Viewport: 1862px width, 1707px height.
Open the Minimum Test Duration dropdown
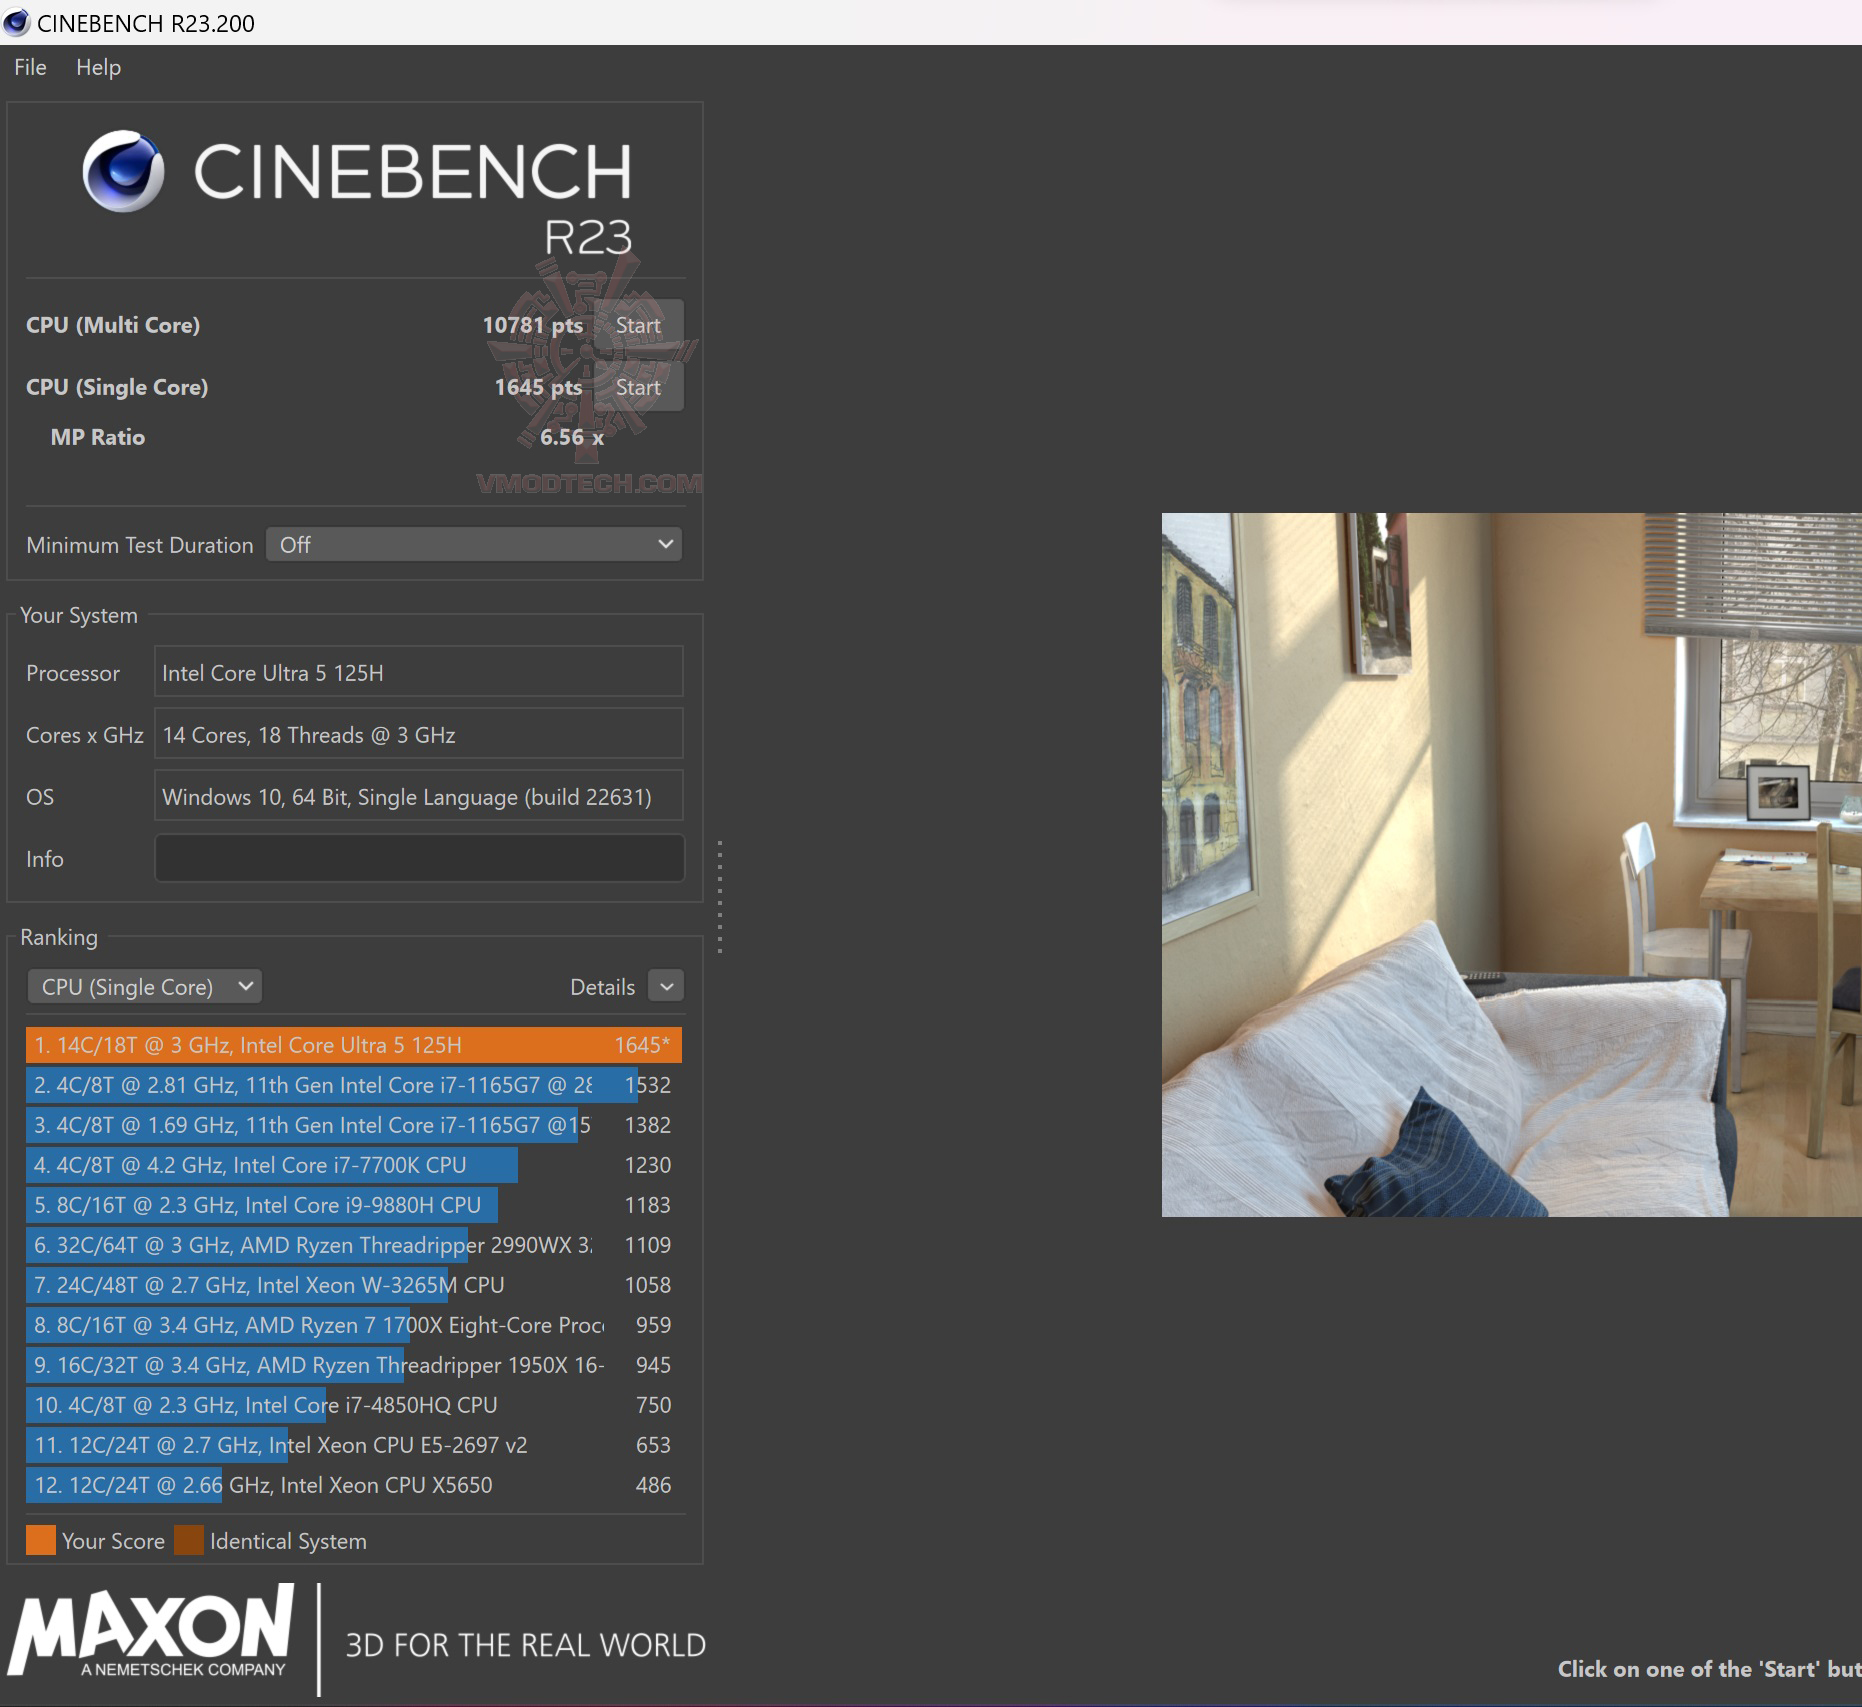point(474,545)
